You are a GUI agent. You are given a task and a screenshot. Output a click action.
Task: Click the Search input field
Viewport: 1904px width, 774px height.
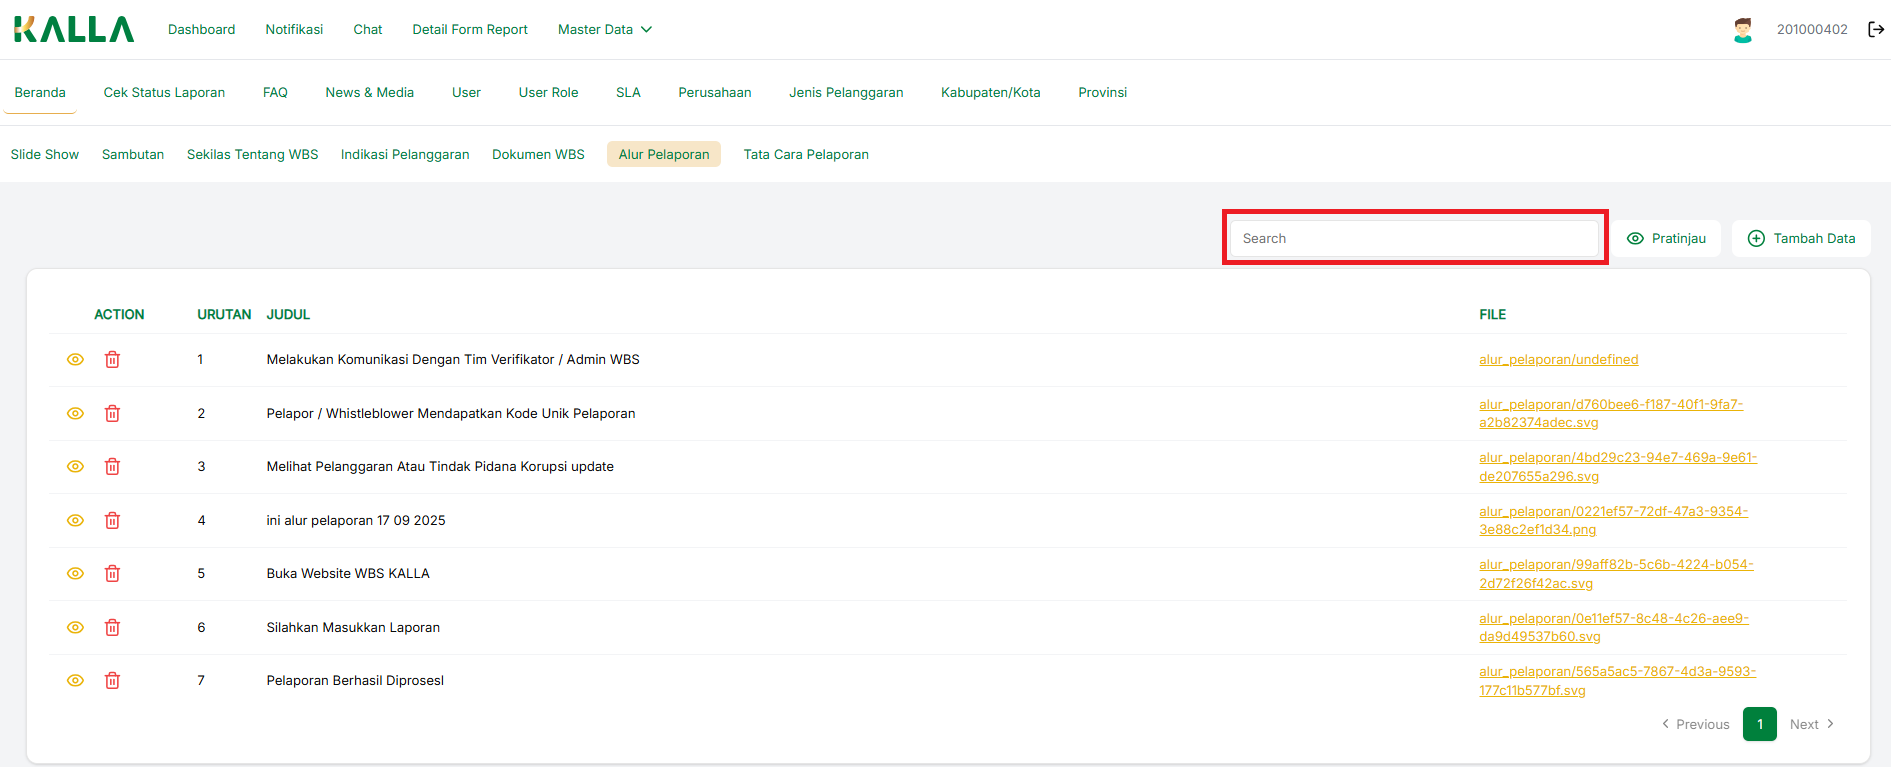tap(1414, 239)
